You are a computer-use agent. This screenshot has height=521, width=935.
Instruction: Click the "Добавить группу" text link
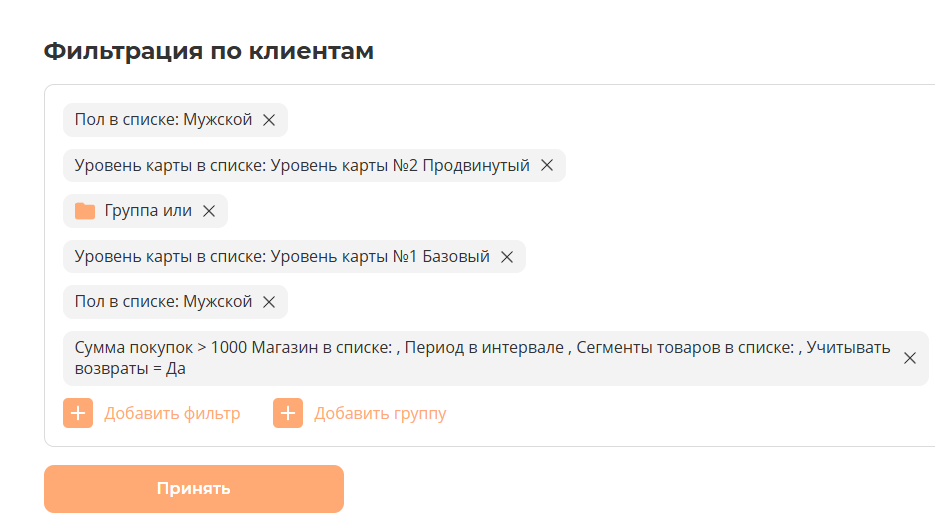tap(380, 413)
